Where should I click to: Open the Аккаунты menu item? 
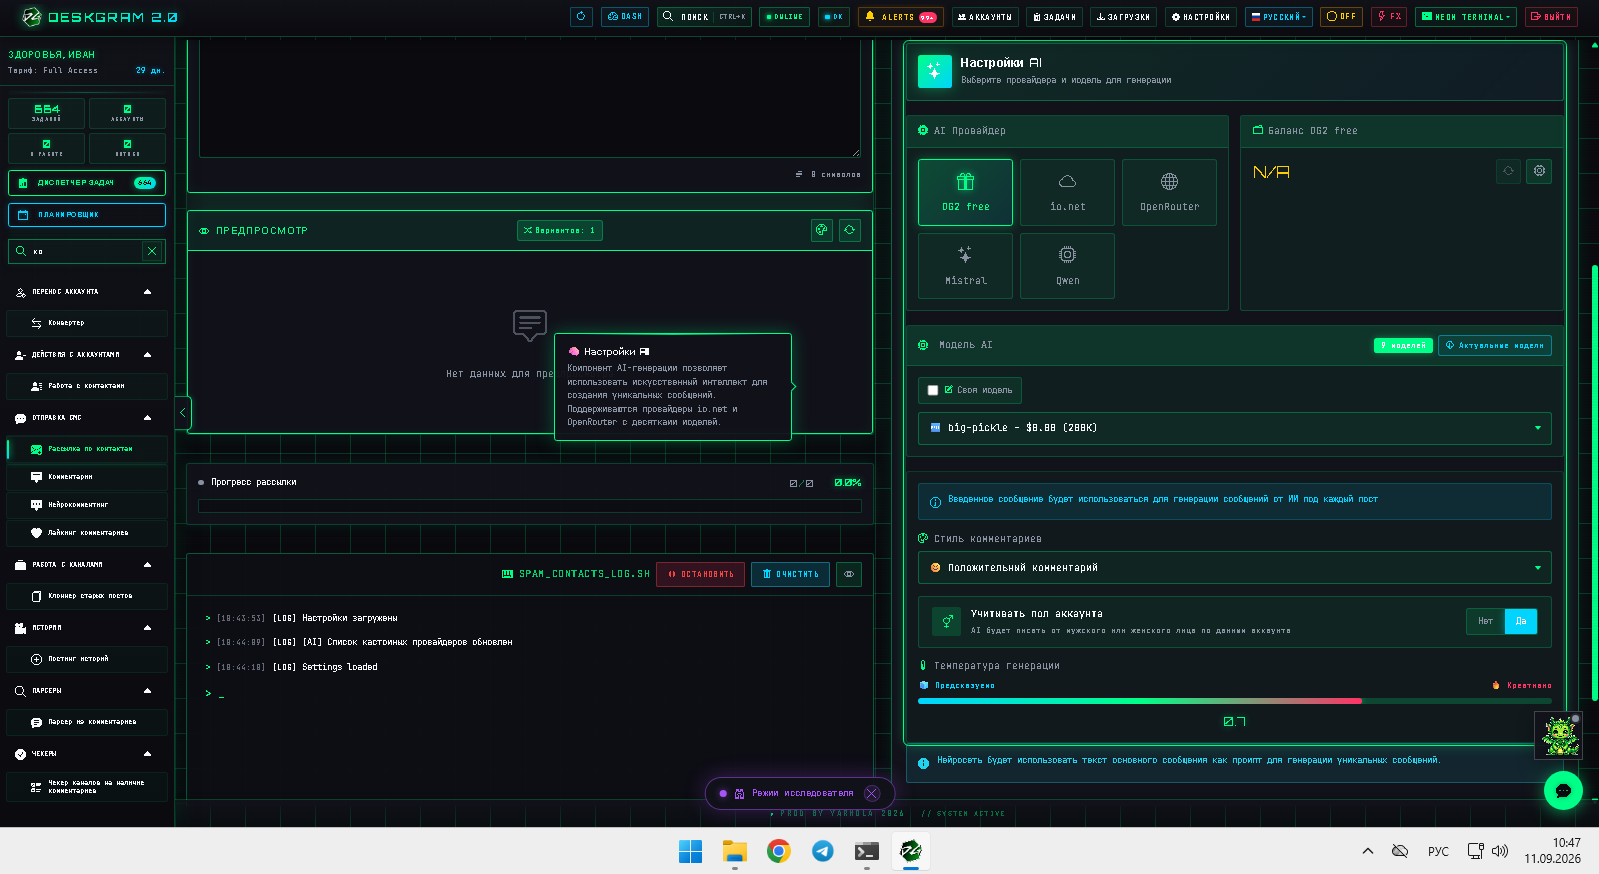pyautogui.click(x=985, y=17)
